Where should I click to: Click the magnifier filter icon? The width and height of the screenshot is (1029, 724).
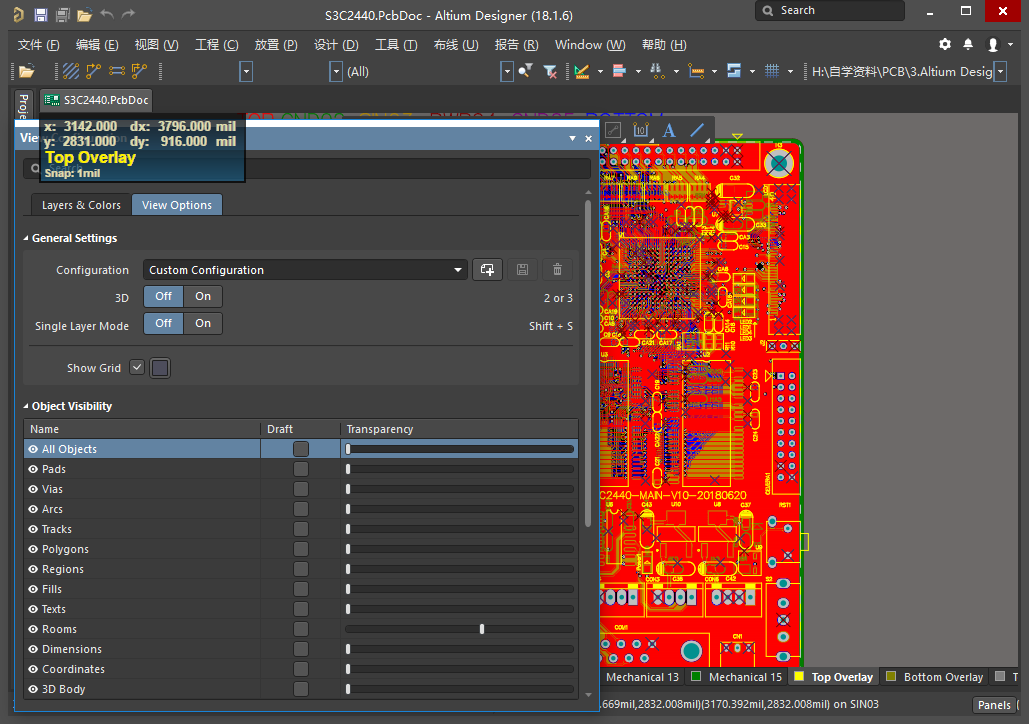[x=525, y=71]
